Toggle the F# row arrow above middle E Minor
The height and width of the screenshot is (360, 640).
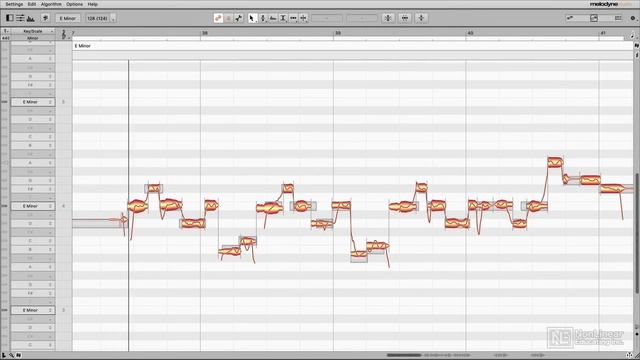click(x=51, y=189)
